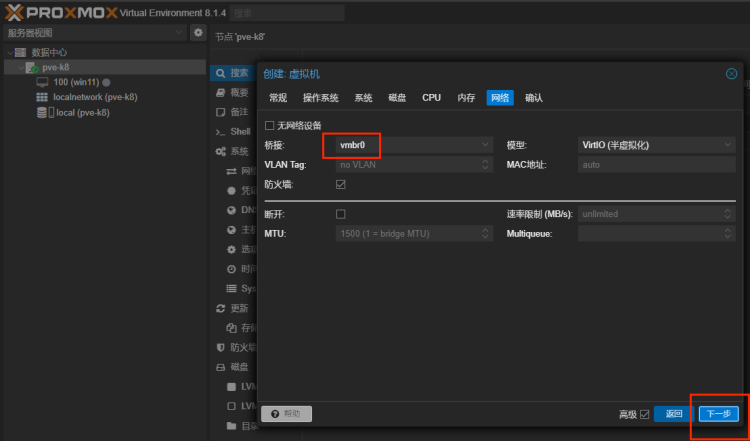
Task: Adjust the Multiqueue spinner
Action: (x=728, y=233)
